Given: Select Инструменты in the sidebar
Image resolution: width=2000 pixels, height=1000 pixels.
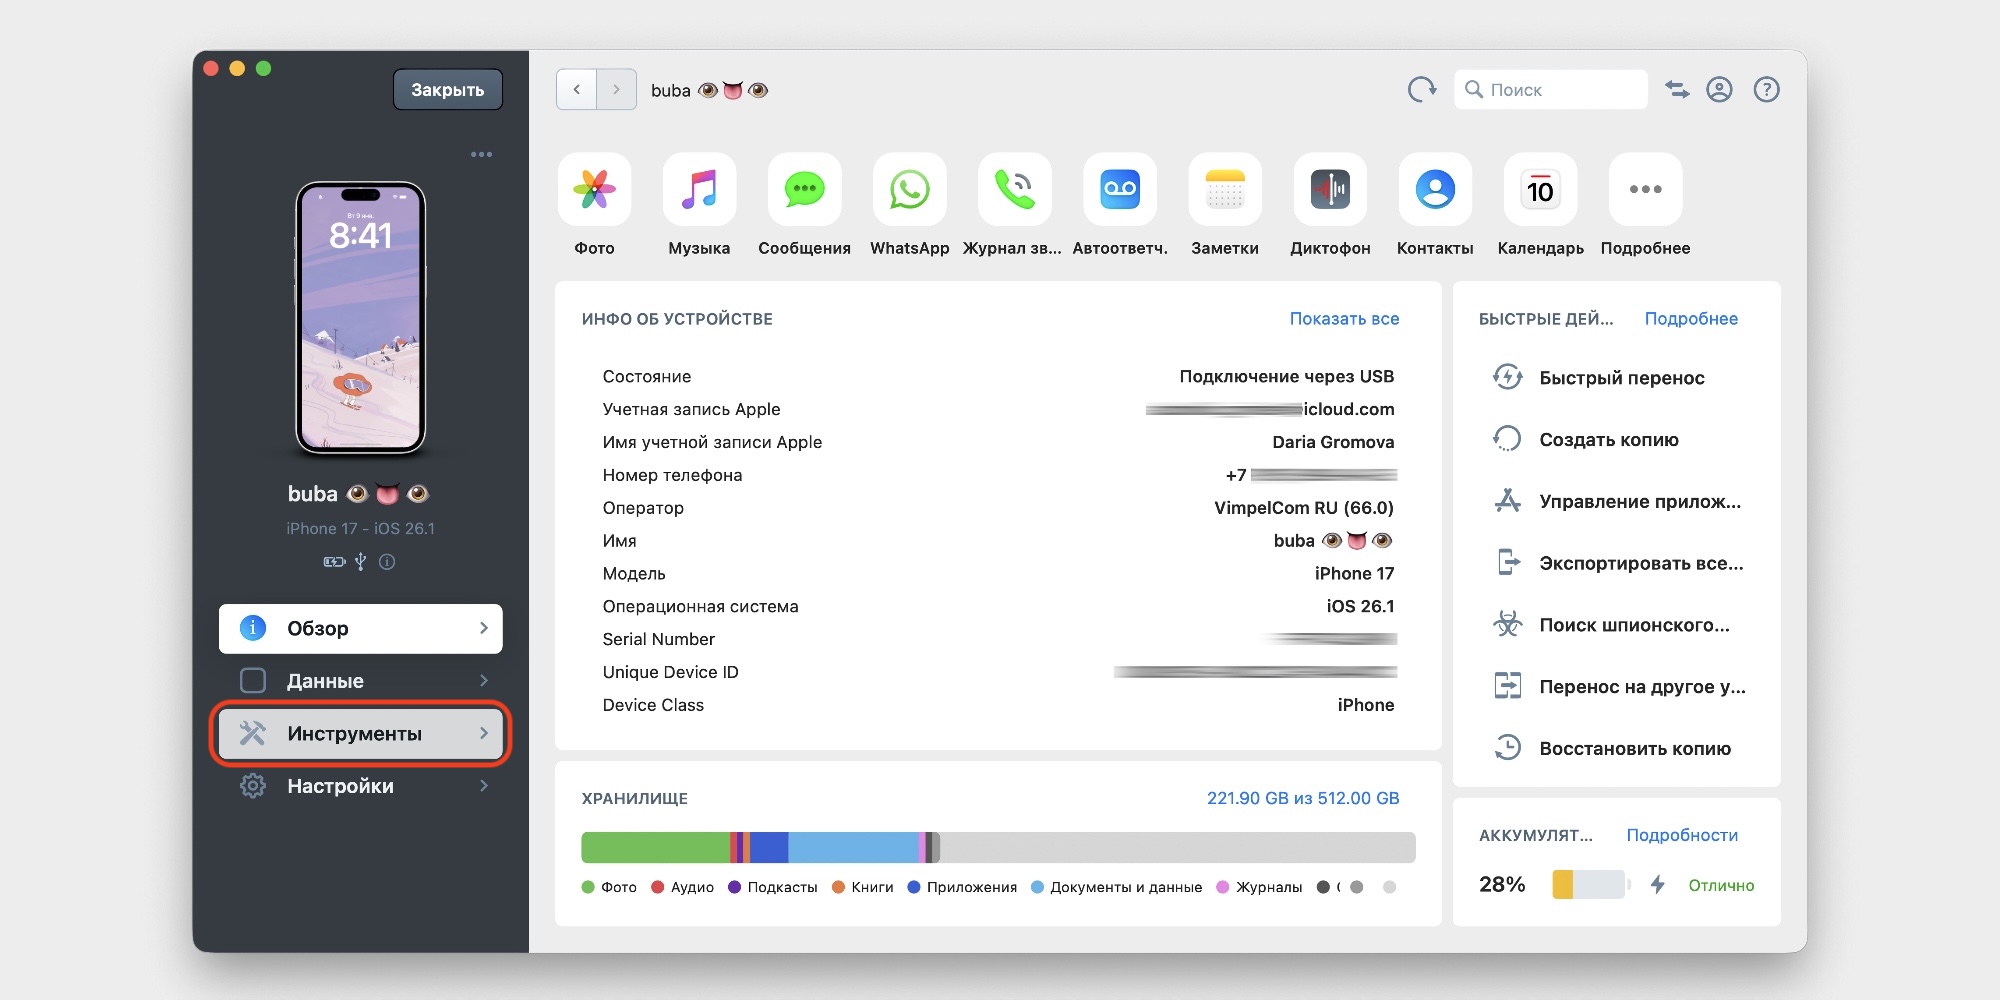Looking at the screenshot, I should [360, 734].
